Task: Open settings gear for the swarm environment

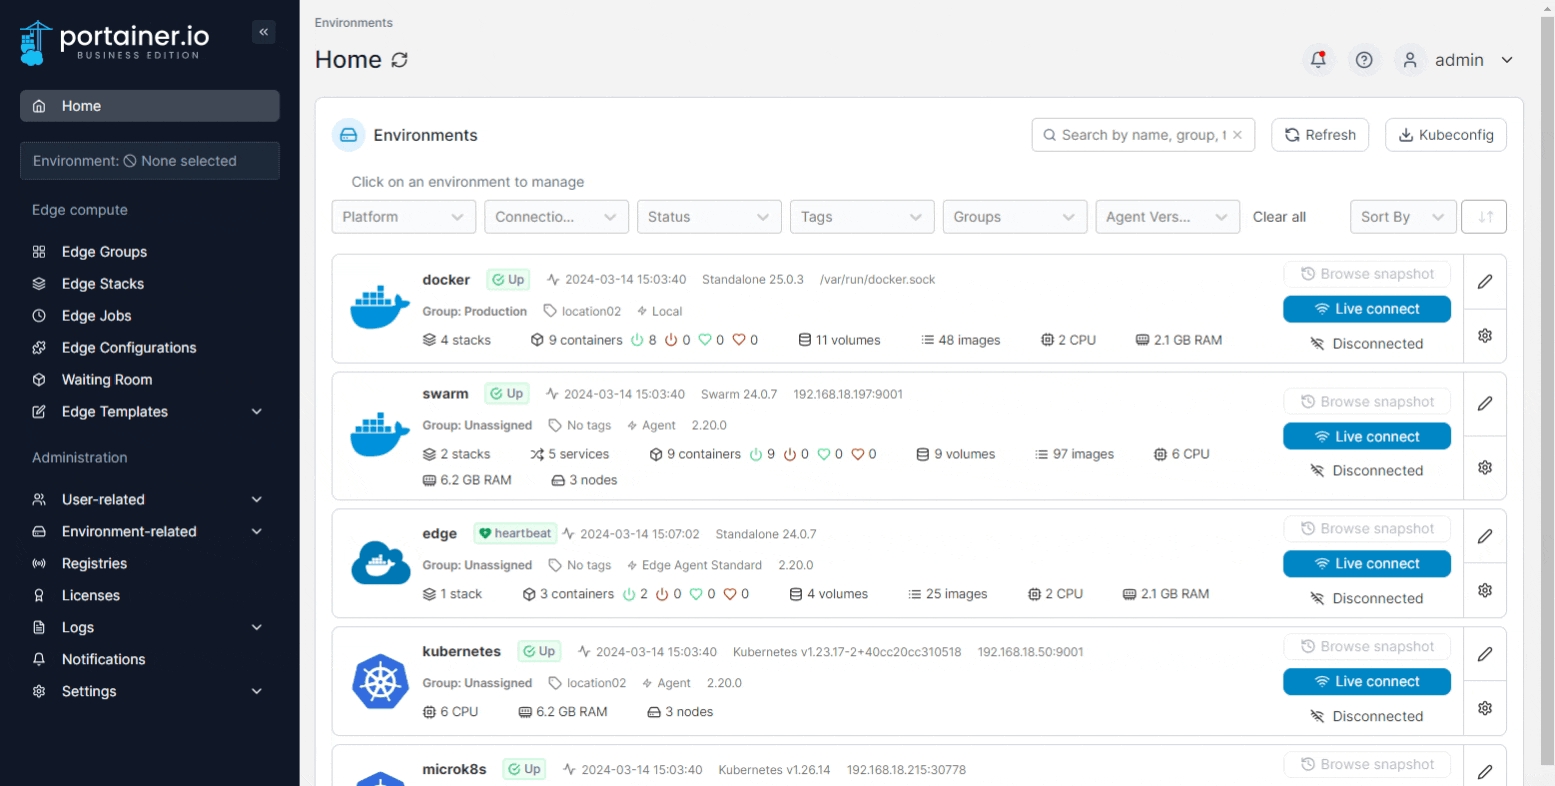Action: (x=1485, y=467)
